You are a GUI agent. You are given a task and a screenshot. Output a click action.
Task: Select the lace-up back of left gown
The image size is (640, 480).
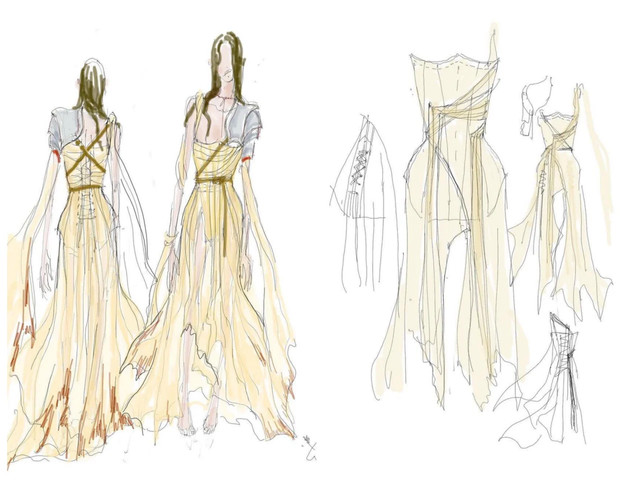pyautogui.click(x=92, y=205)
